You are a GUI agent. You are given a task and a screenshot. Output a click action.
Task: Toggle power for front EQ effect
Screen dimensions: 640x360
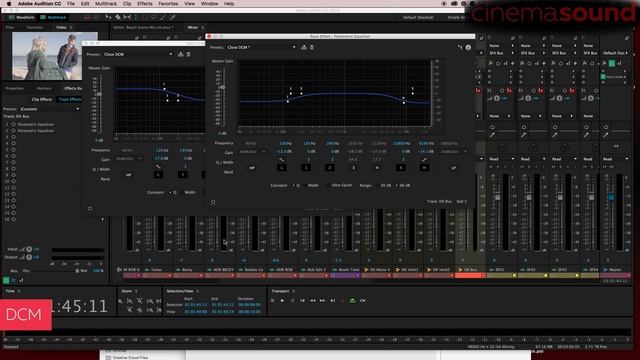(213, 202)
